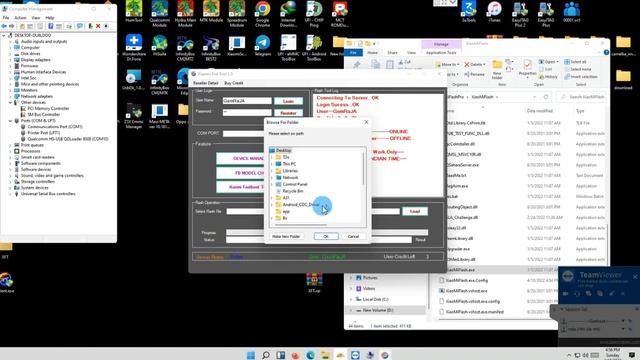Screen dimensions: 640x360
Task: Click the Load button for the flash file
Action: pyautogui.click(x=415, y=211)
